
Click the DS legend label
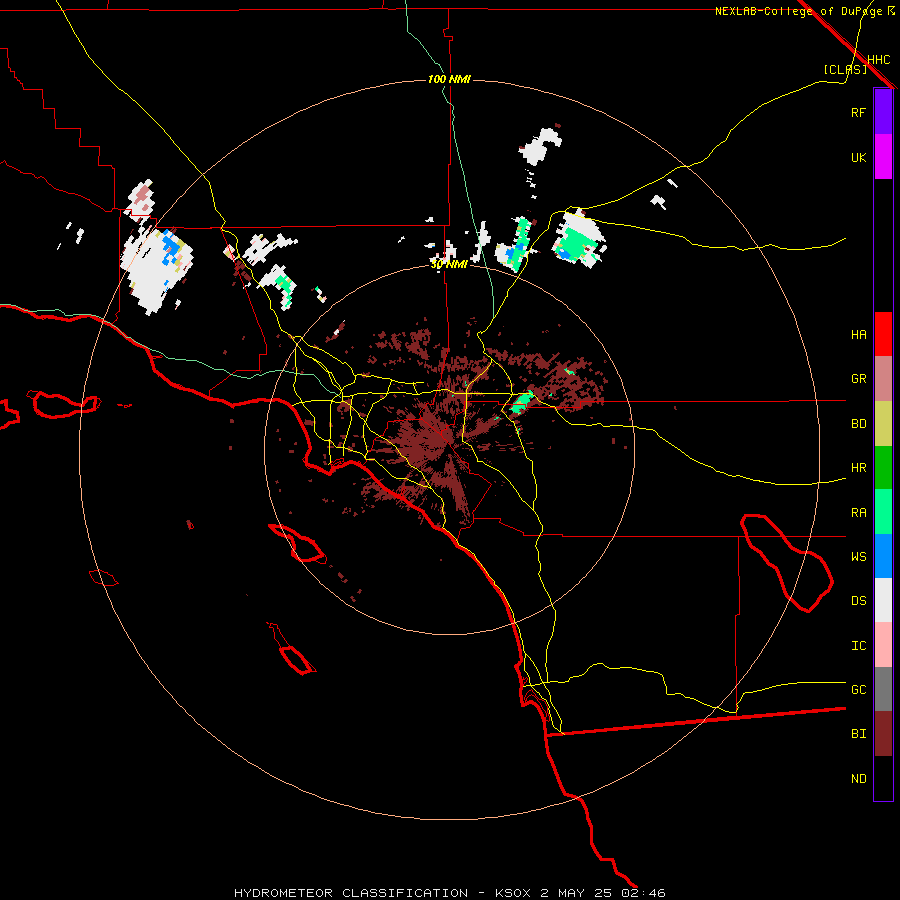tap(858, 600)
